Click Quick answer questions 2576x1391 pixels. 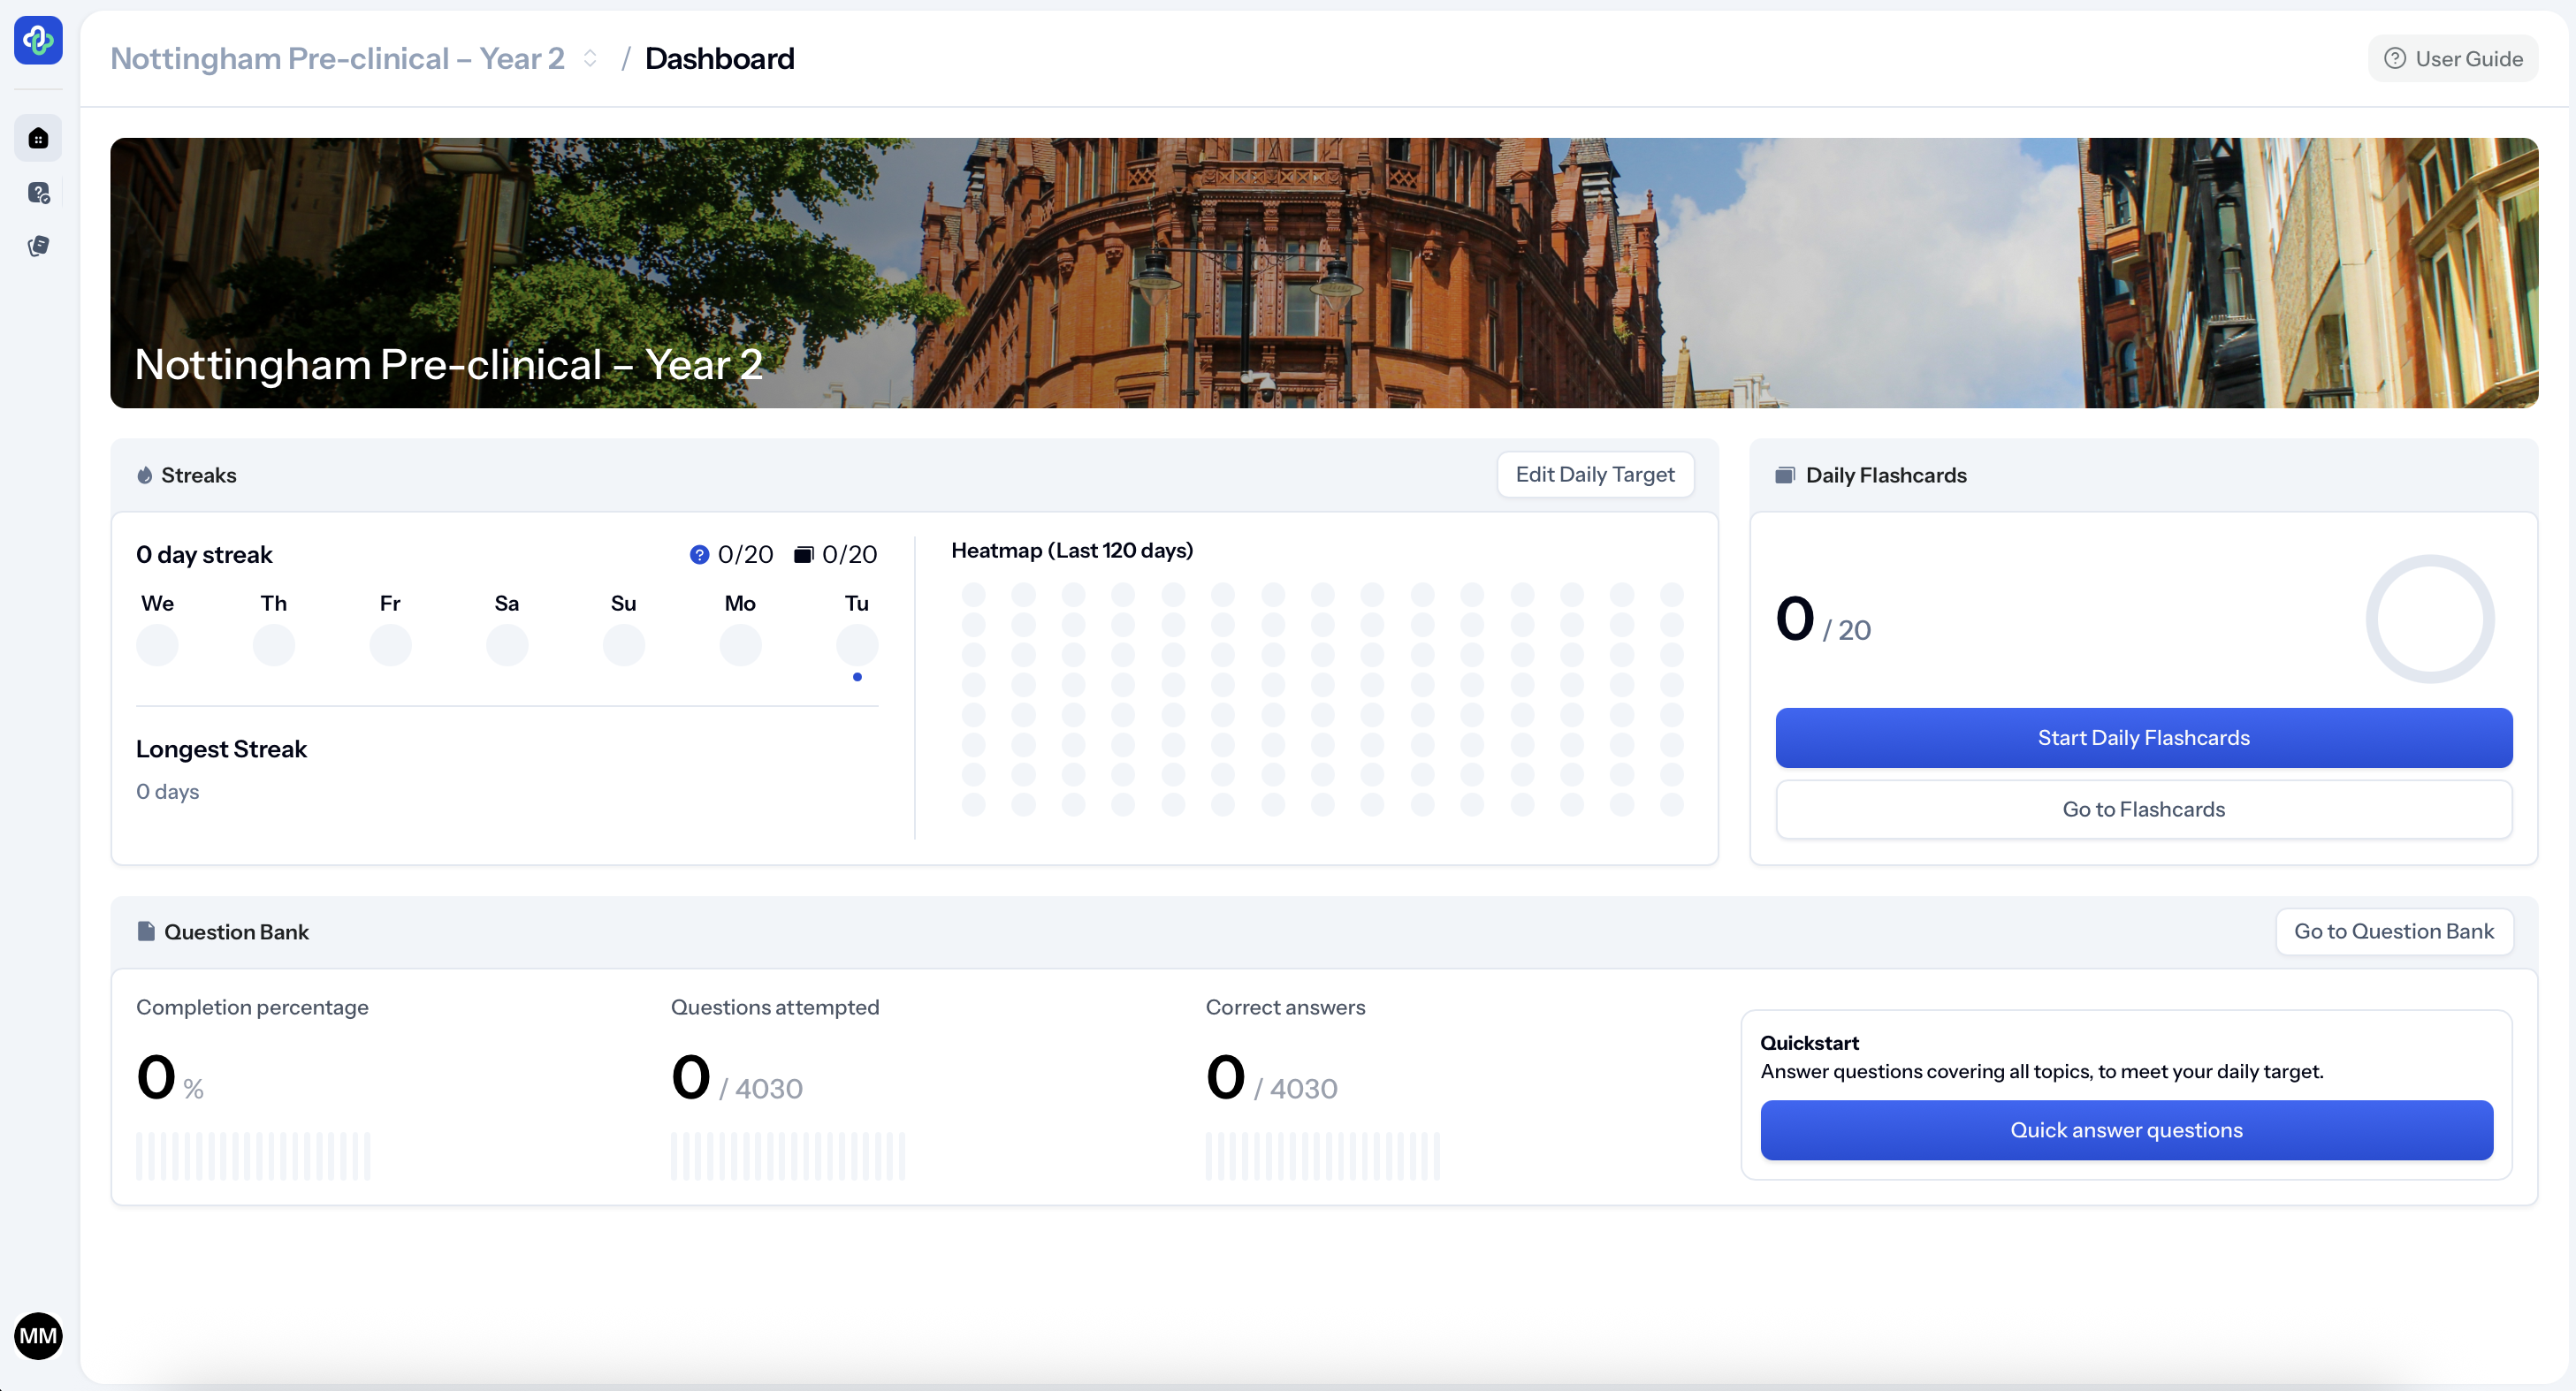pyautogui.click(x=2126, y=1130)
